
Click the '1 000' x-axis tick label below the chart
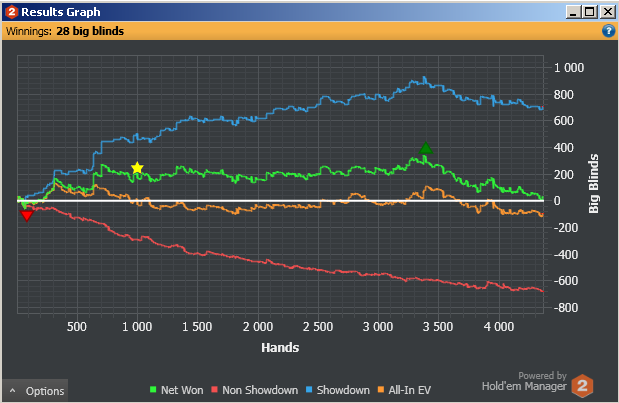click(137, 327)
